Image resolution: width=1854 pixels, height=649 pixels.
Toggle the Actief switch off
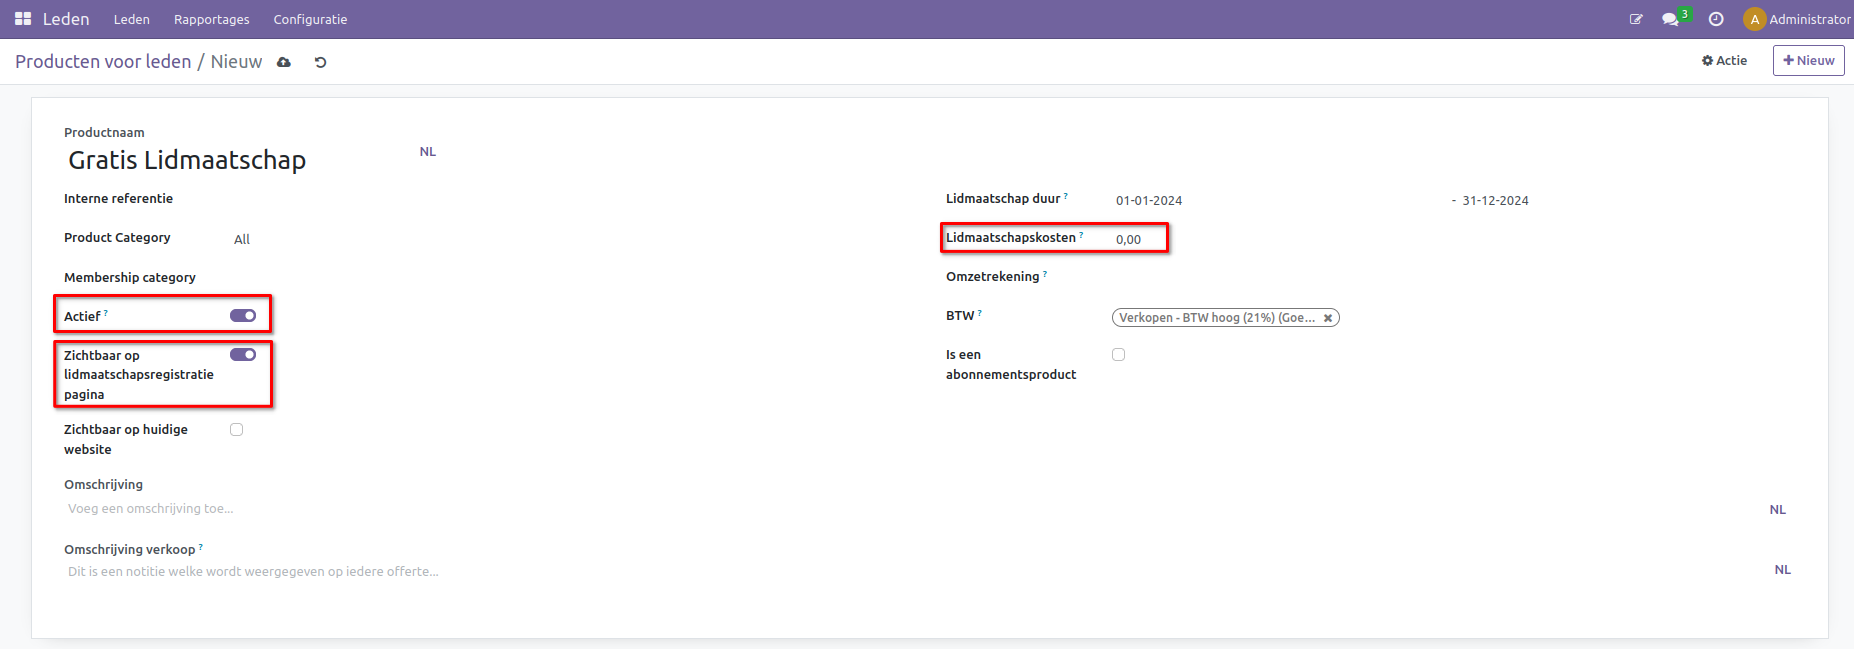click(243, 316)
